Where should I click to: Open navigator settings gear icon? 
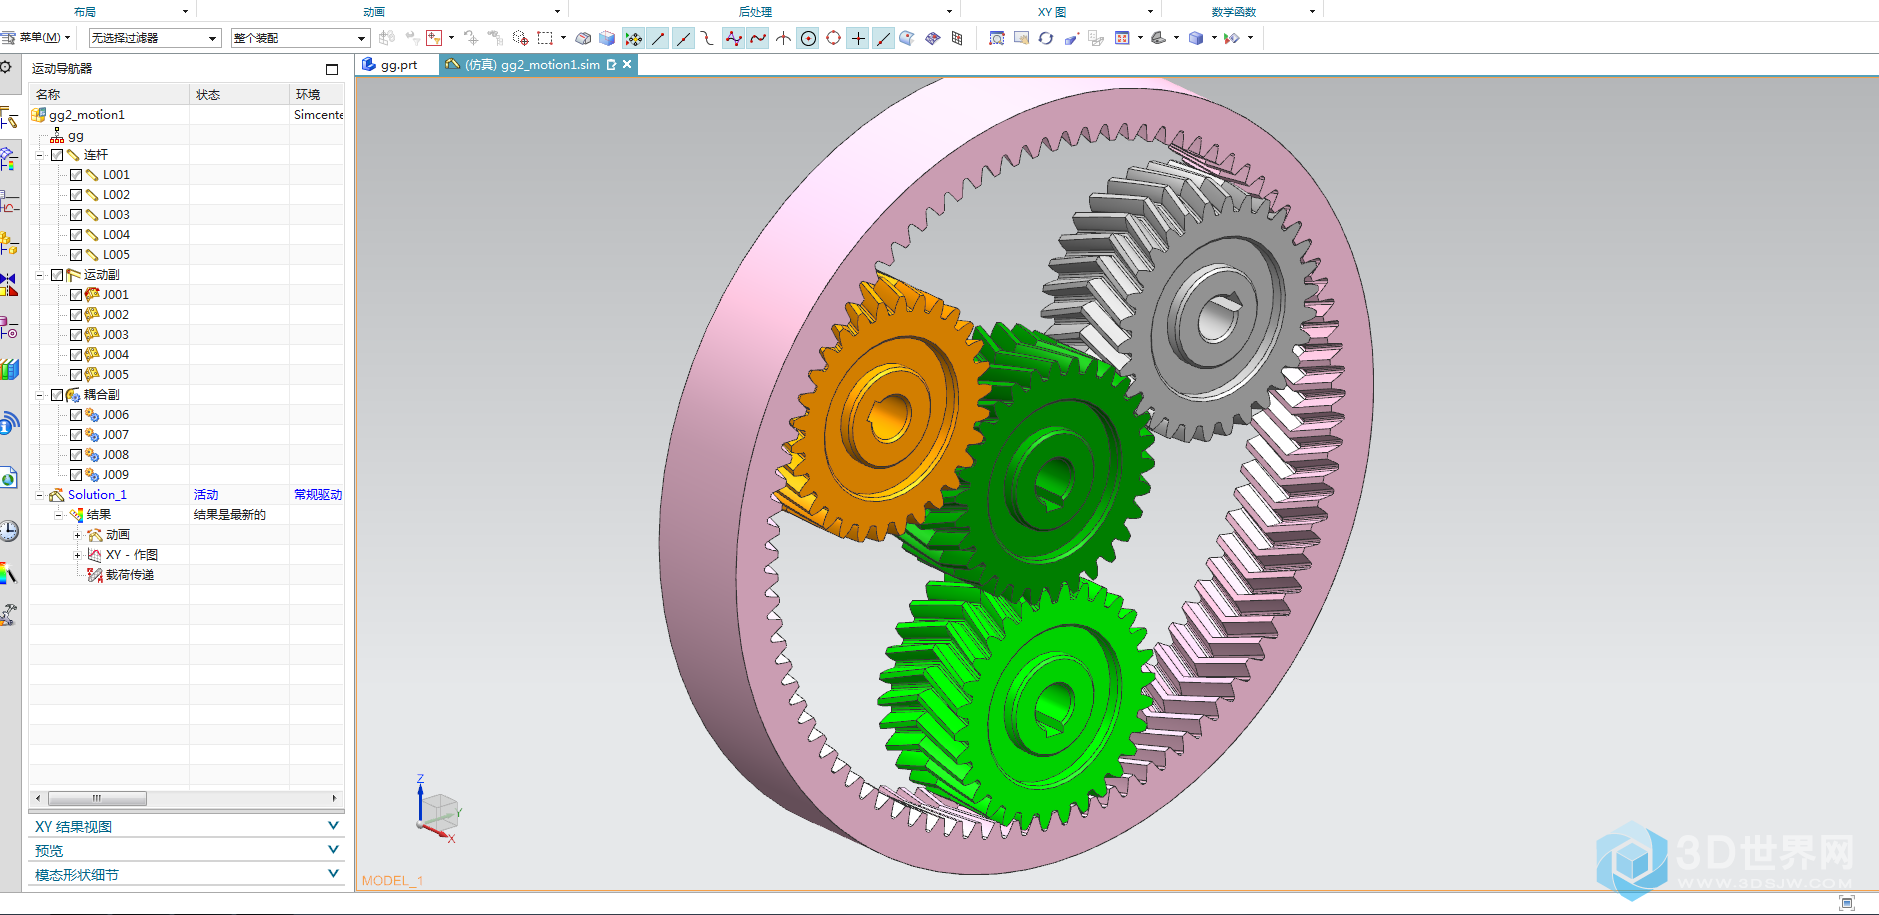tap(6, 67)
